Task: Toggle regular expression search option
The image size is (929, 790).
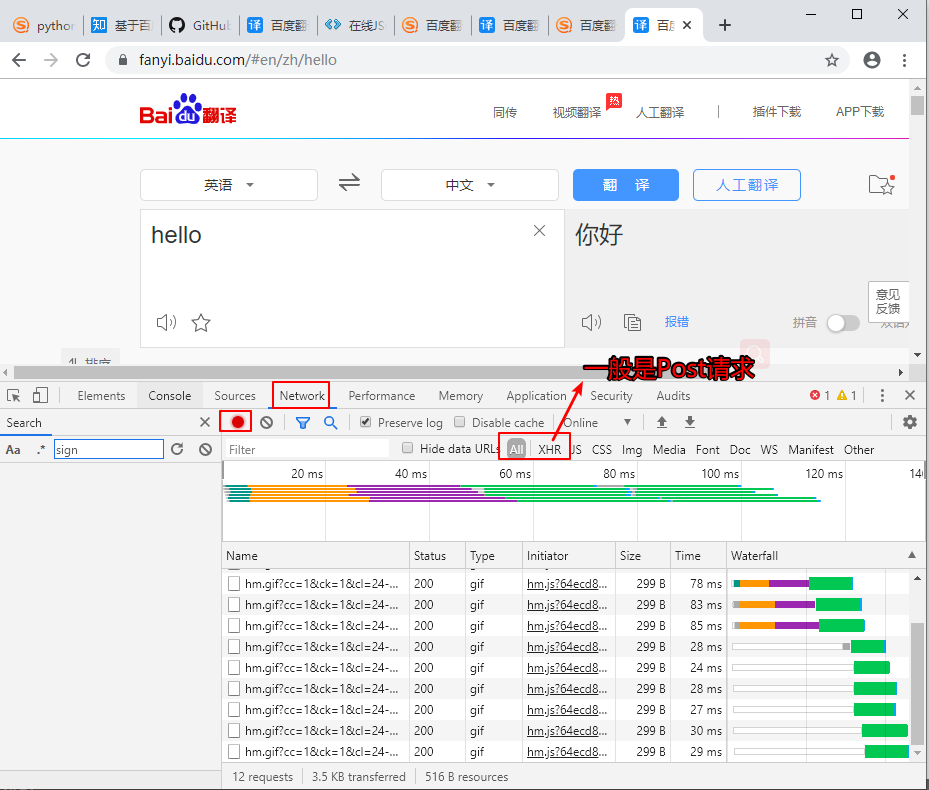Action: click(x=40, y=449)
